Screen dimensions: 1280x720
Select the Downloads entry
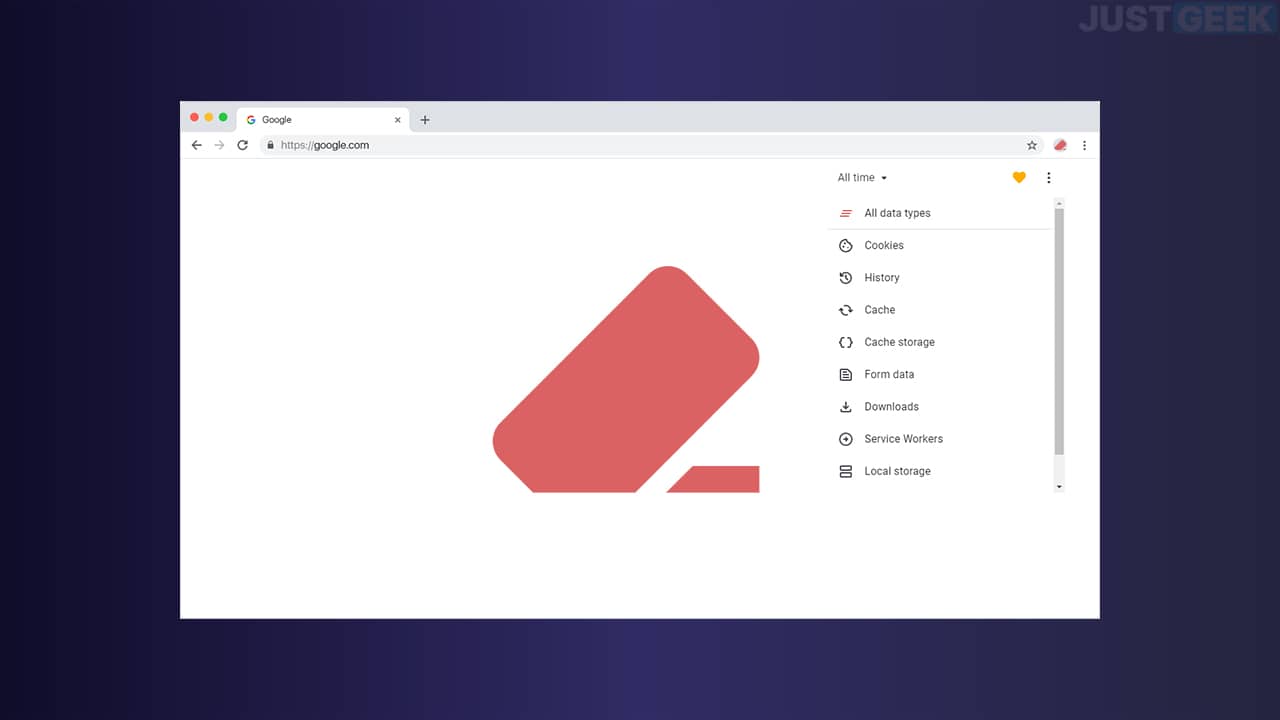click(x=940, y=407)
